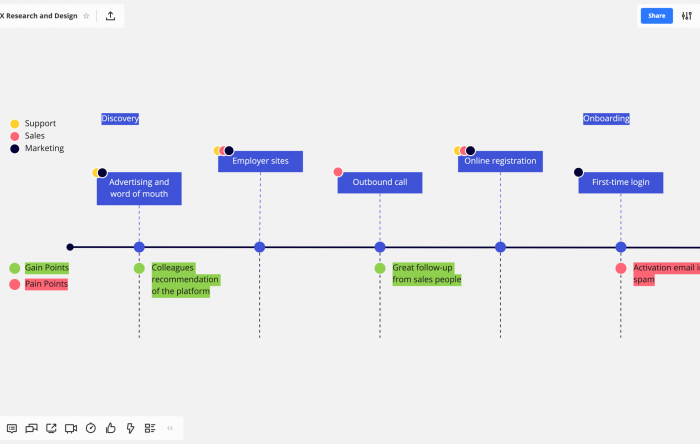
Task: Click the dark Marketing dot on Employer sites
Action: (x=229, y=150)
